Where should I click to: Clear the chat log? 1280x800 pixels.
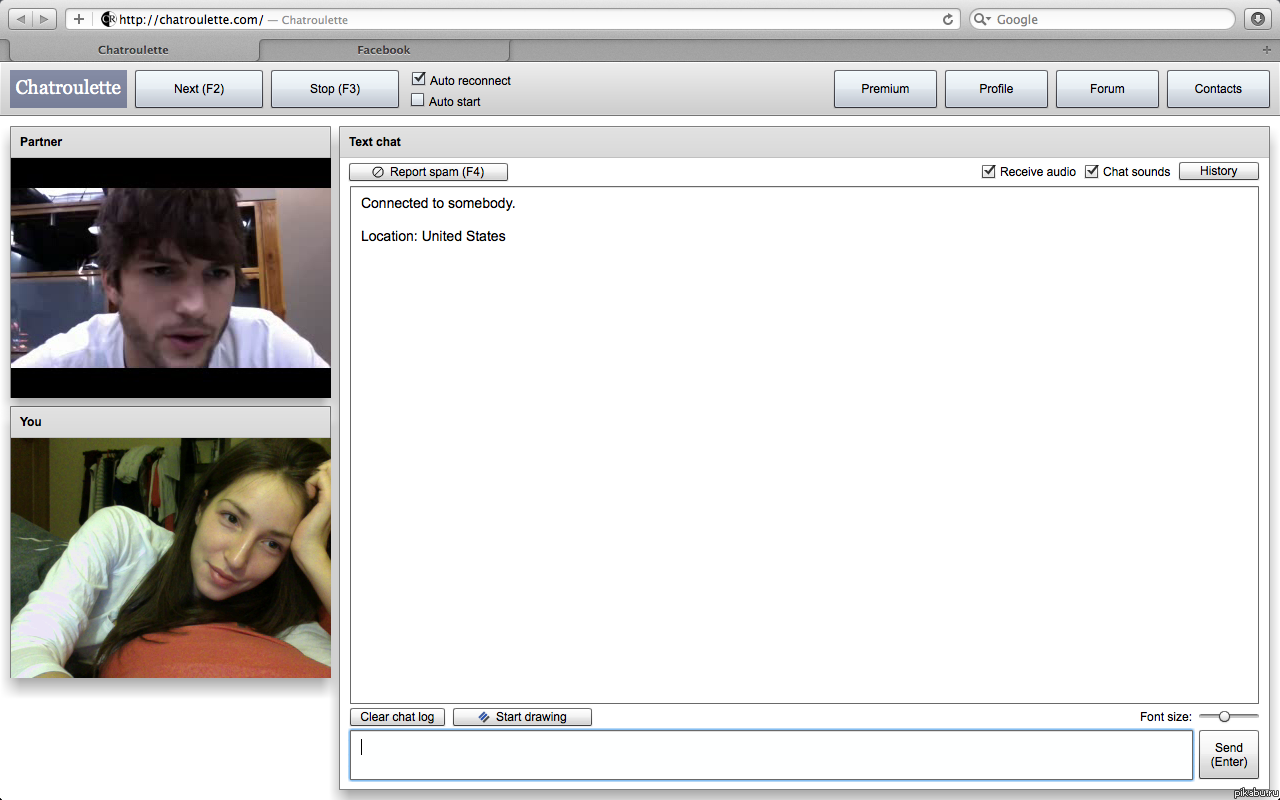pyautogui.click(x=397, y=717)
